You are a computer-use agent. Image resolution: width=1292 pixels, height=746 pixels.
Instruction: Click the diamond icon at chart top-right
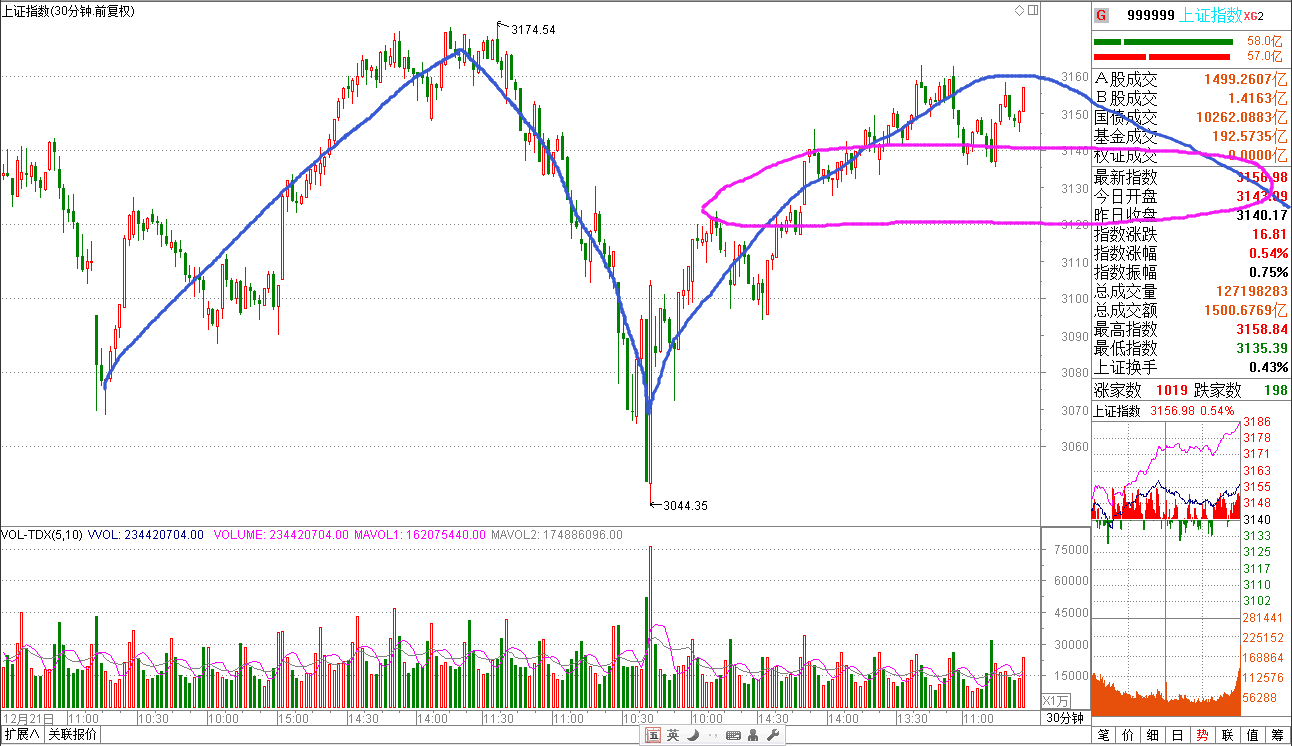pyautogui.click(x=1019, y=11)
